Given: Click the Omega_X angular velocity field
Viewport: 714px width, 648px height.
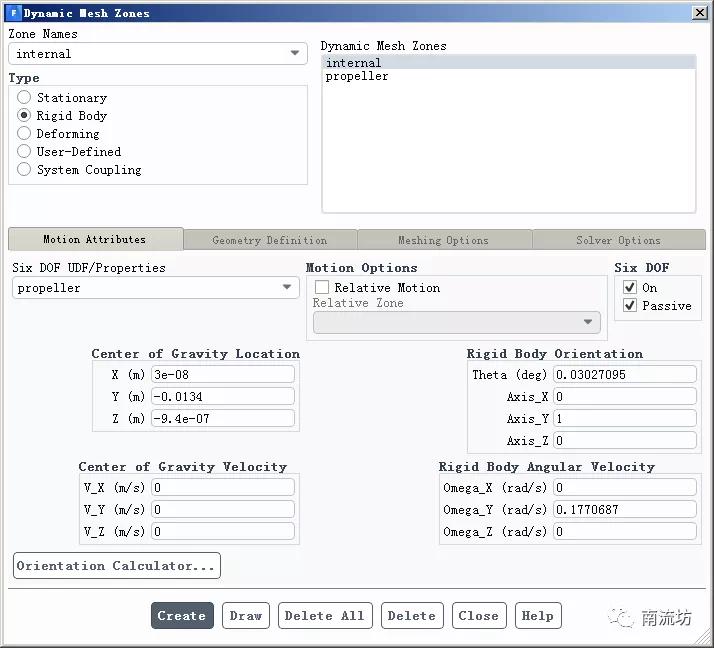Looking at the screenshot, I should click(625, 487).
